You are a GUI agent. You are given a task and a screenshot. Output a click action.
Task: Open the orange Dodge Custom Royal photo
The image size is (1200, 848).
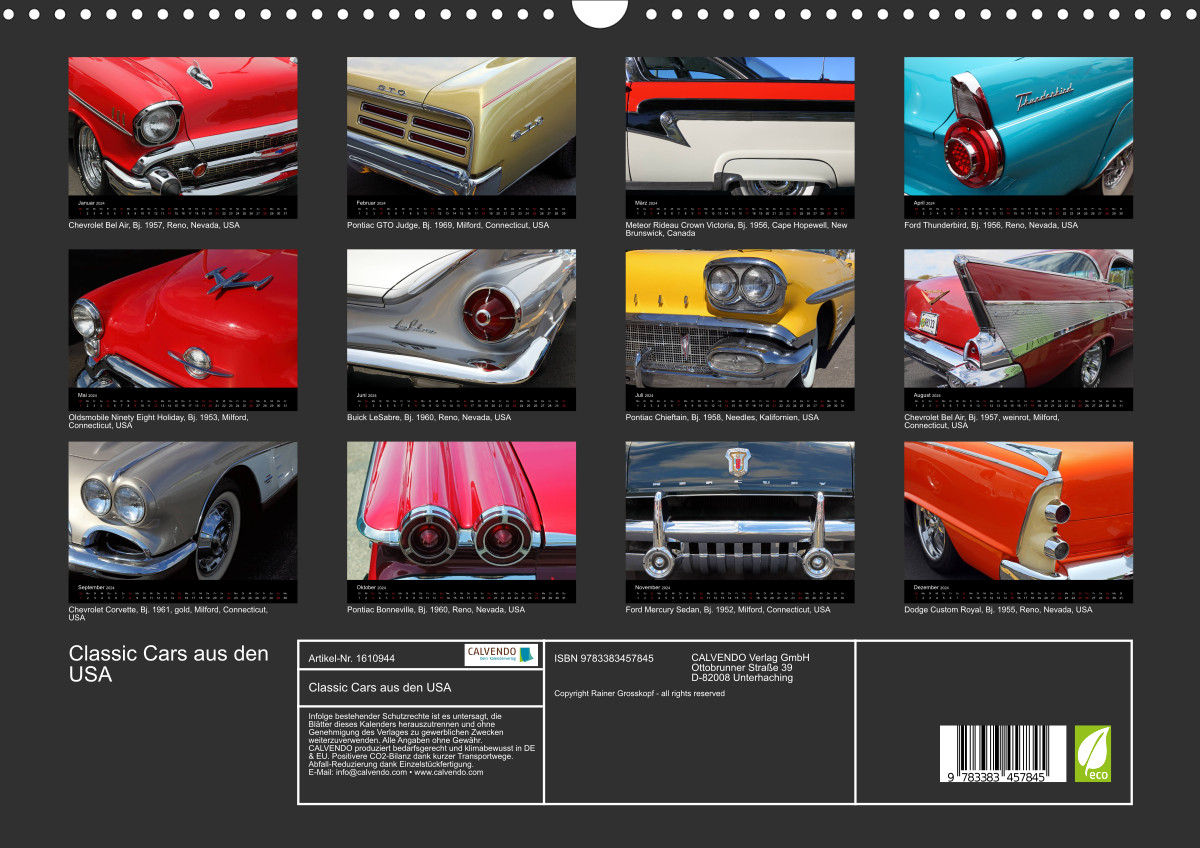pos(1018,511)
